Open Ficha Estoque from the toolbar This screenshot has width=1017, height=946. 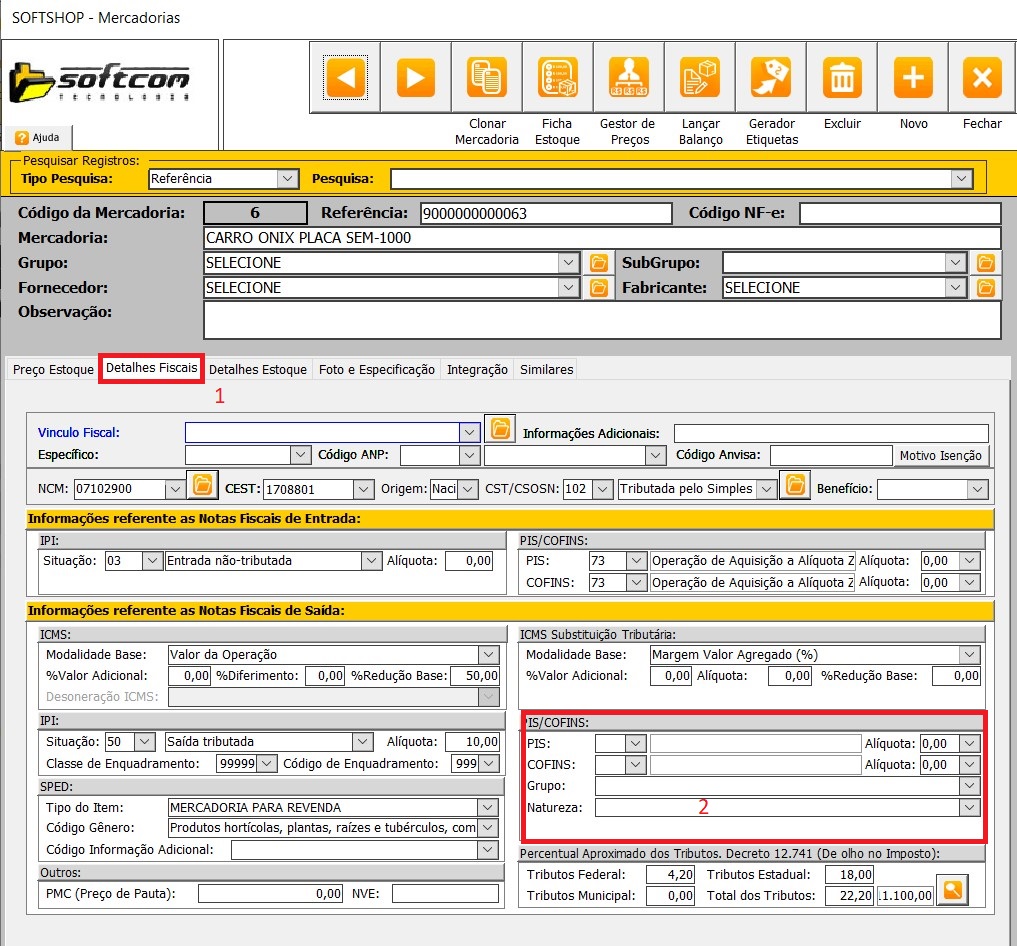(557, 77)
